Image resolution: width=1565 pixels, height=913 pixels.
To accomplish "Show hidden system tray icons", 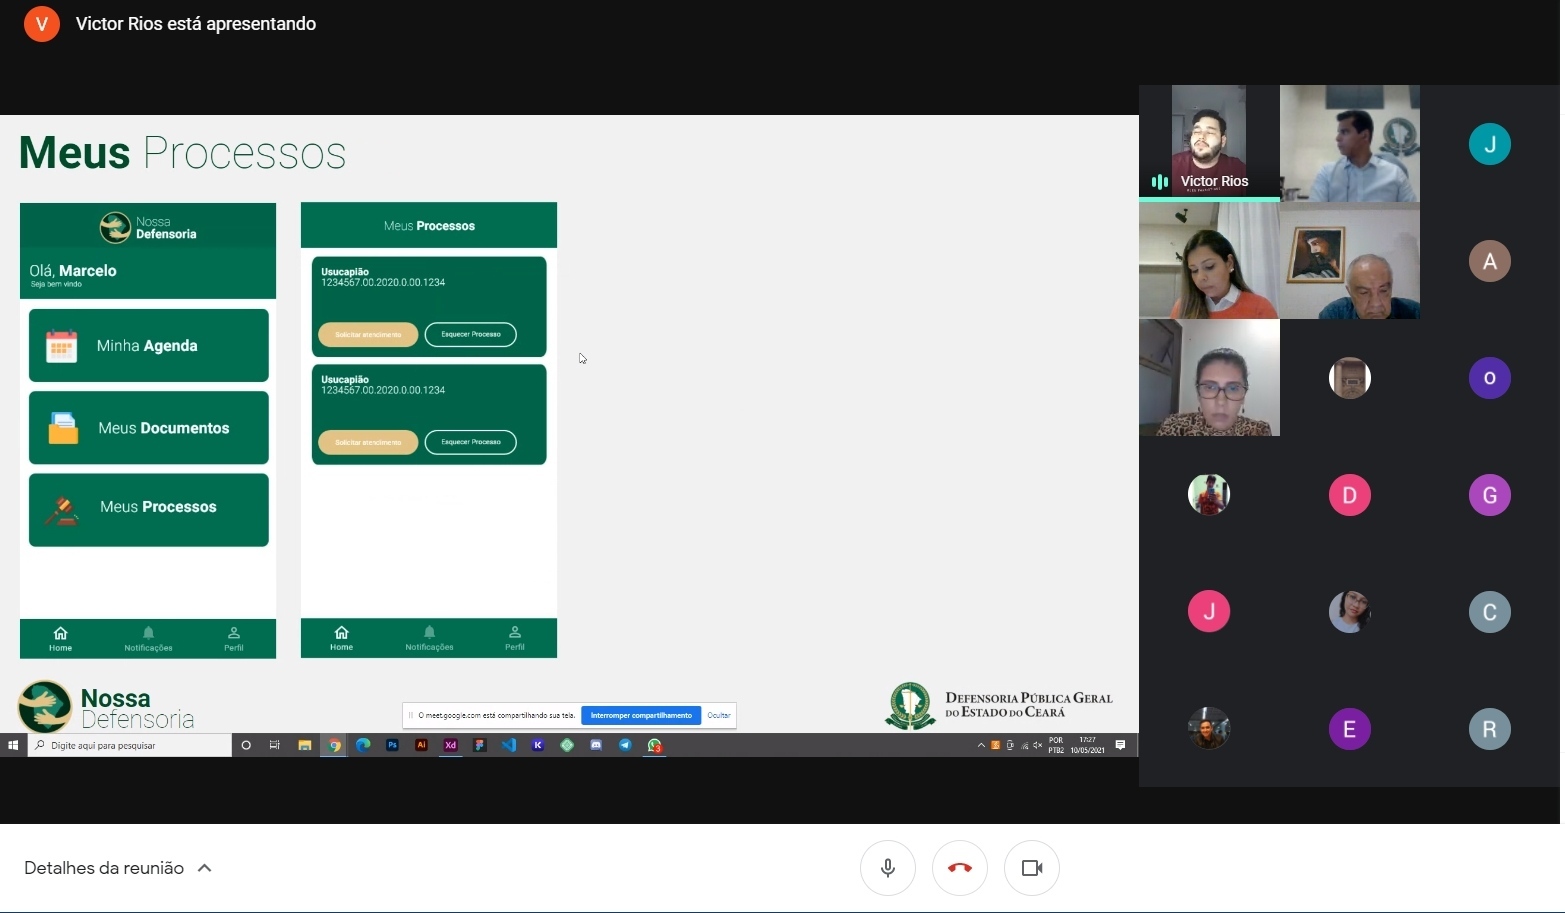I will tap(981, 745).
